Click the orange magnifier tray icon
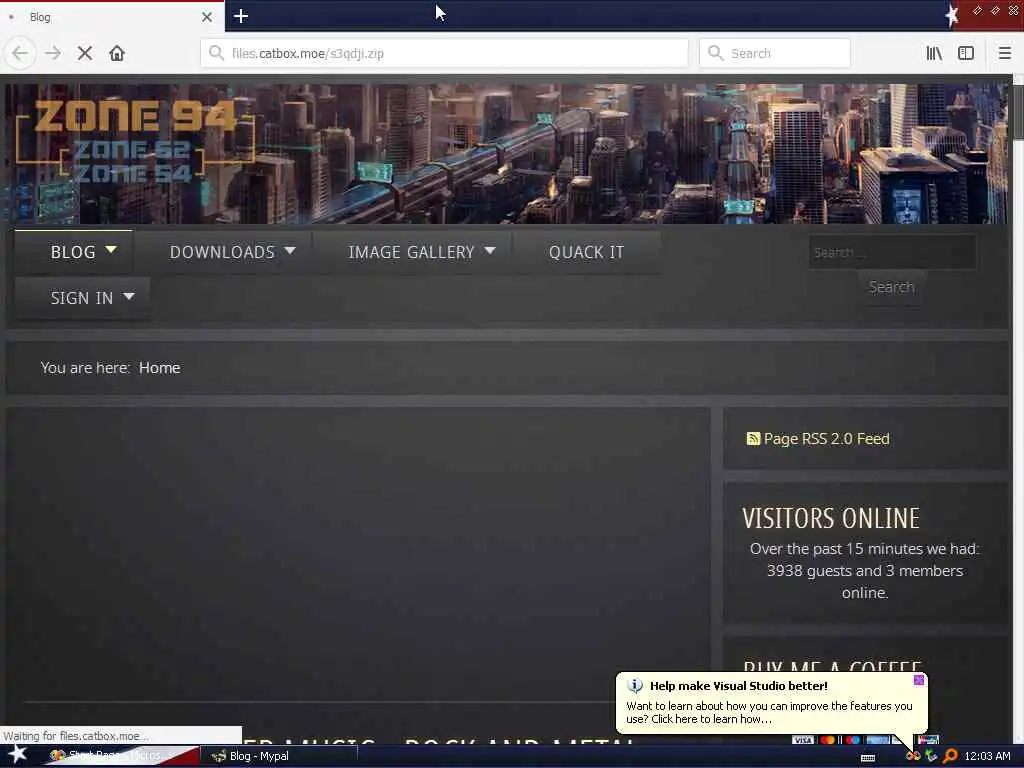 click(x=950, y=756)
